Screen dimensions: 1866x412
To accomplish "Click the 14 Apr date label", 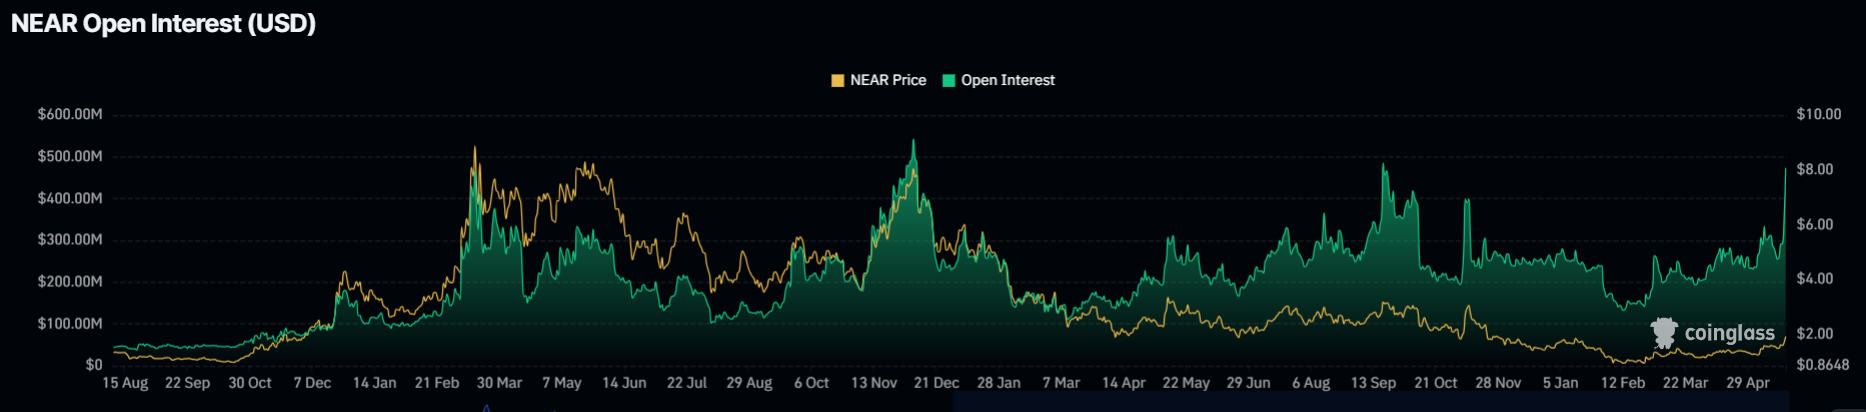I will [1124, 383].
